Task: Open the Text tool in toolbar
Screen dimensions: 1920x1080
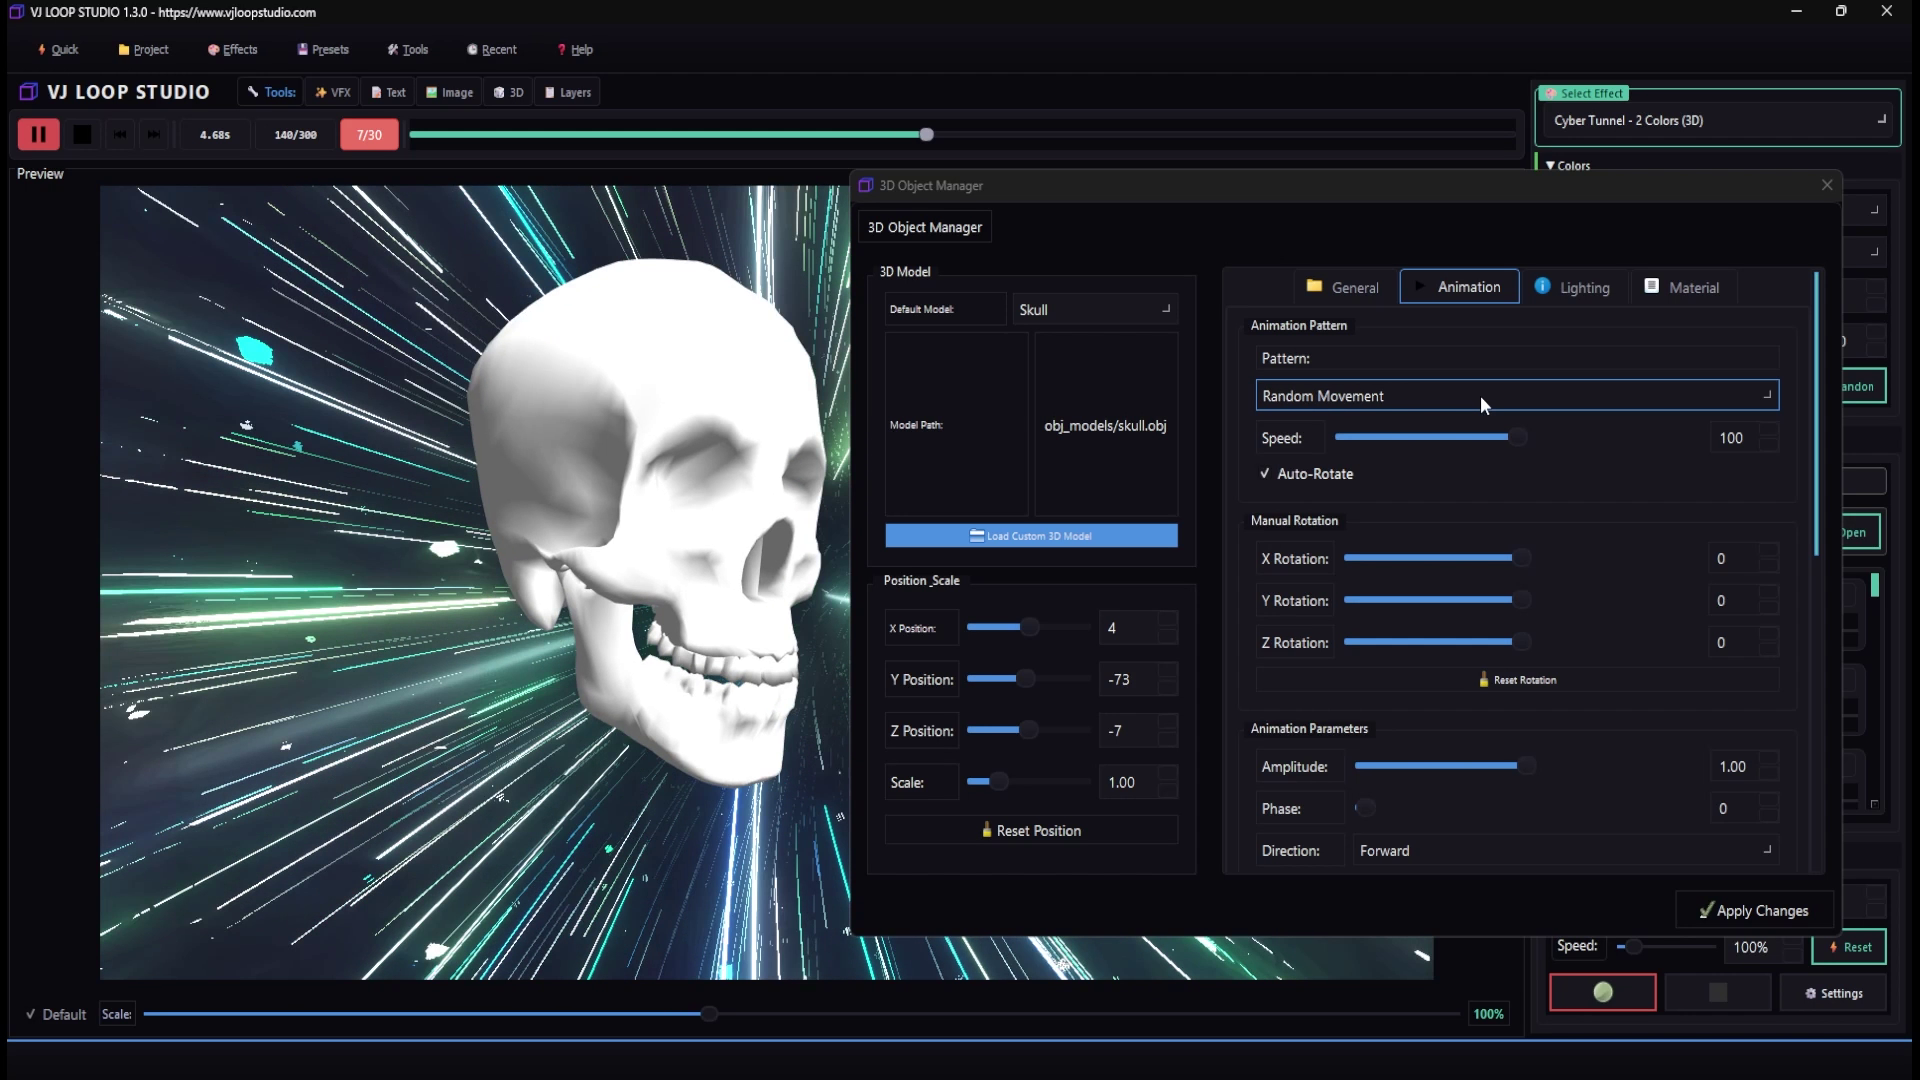Action: tap(389, 92)
